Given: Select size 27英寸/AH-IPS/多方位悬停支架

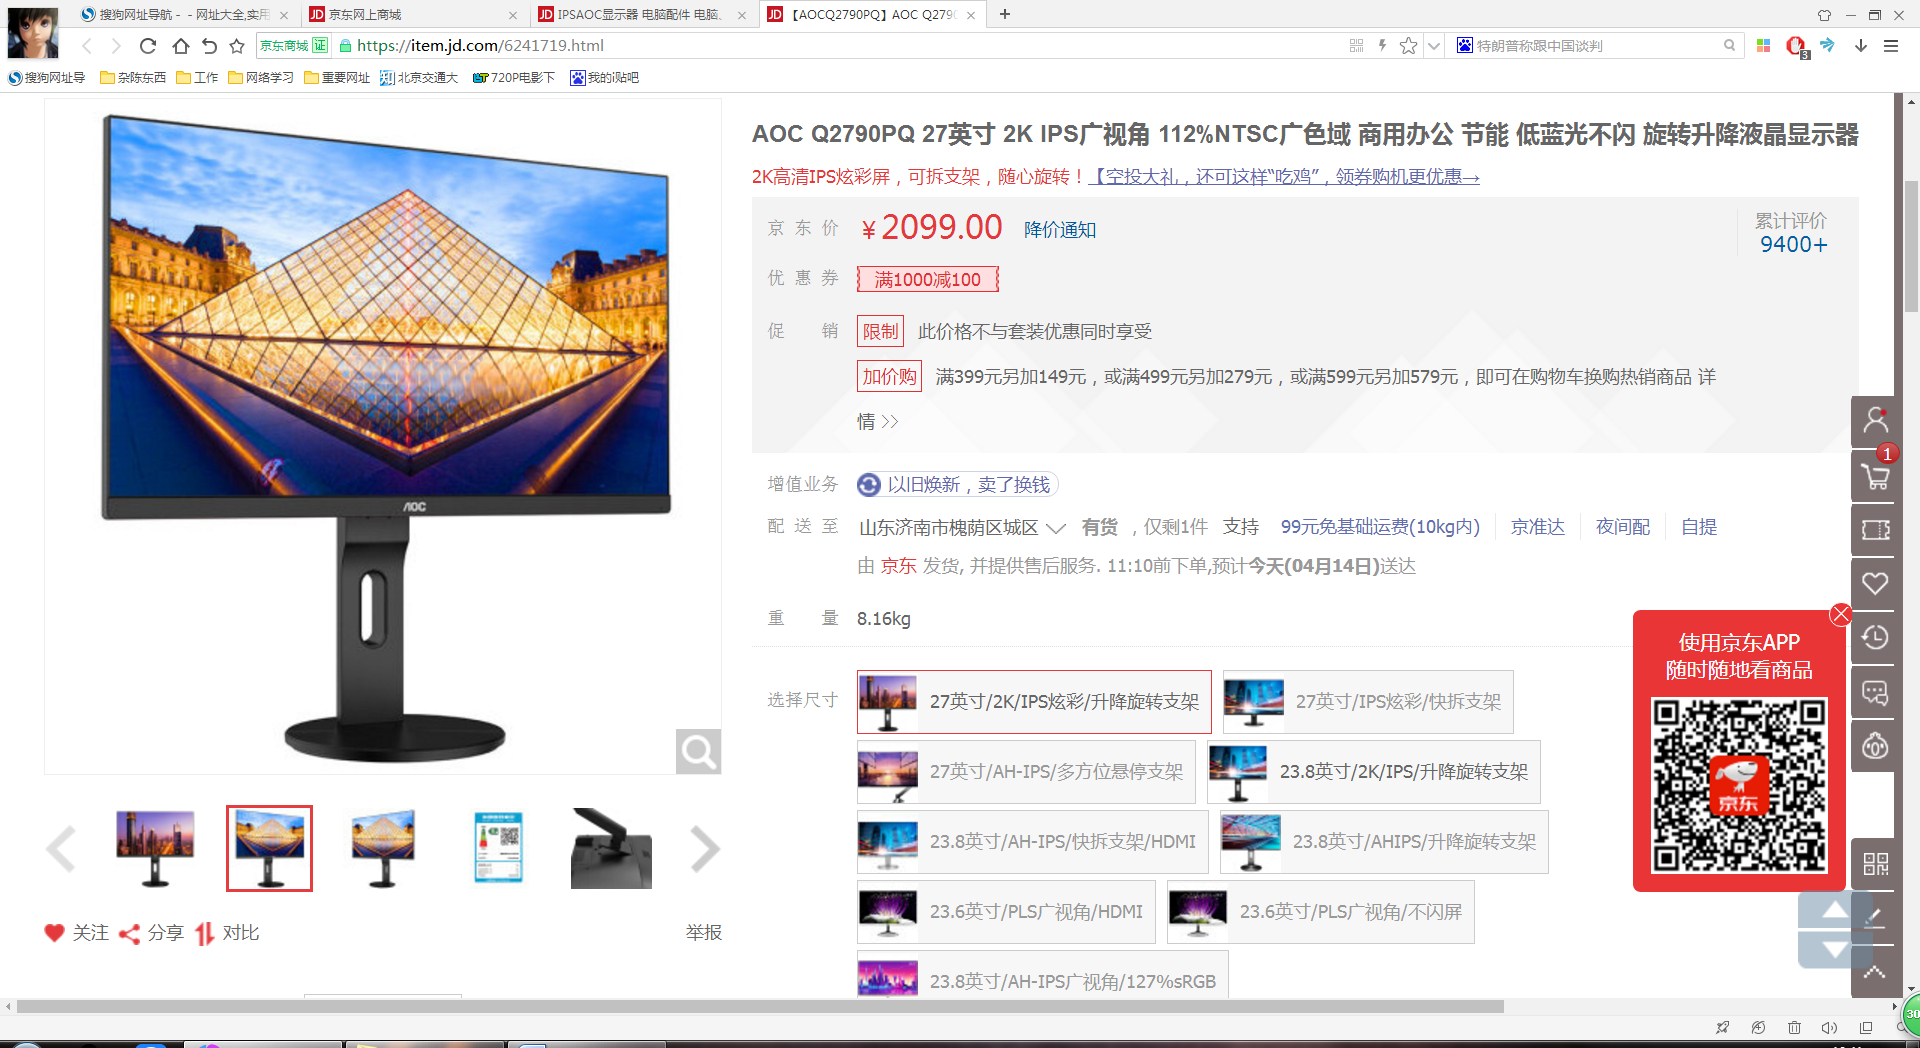Looking at the screenshot, I should (x=1026, y=771).
